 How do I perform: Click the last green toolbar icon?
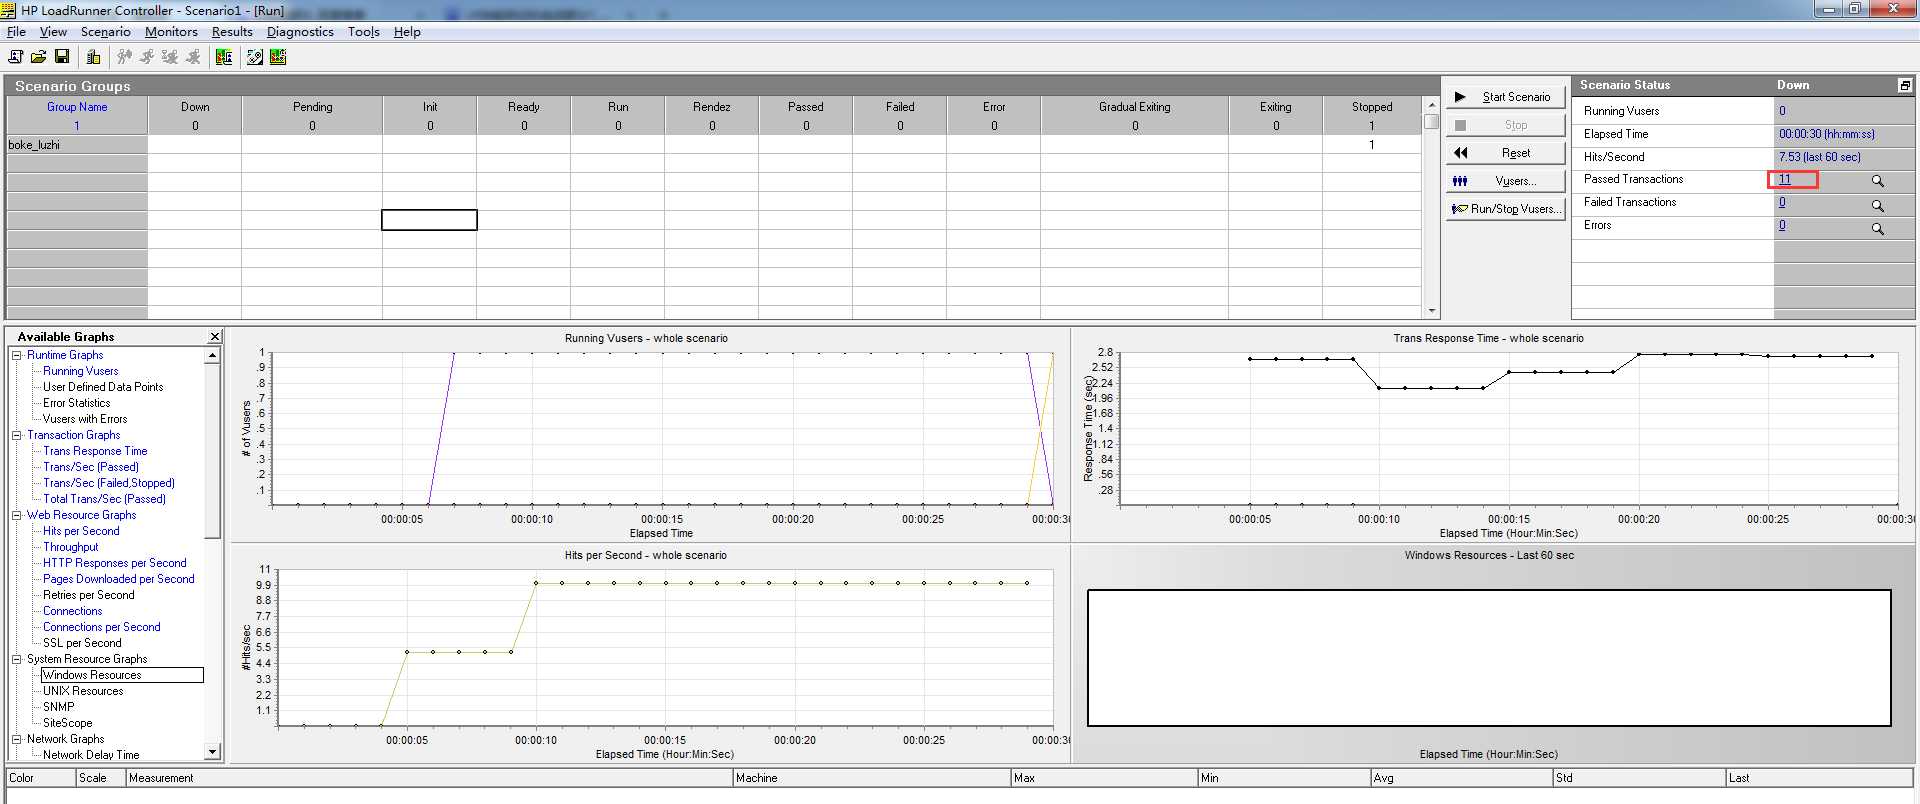[x=278, y=57]
